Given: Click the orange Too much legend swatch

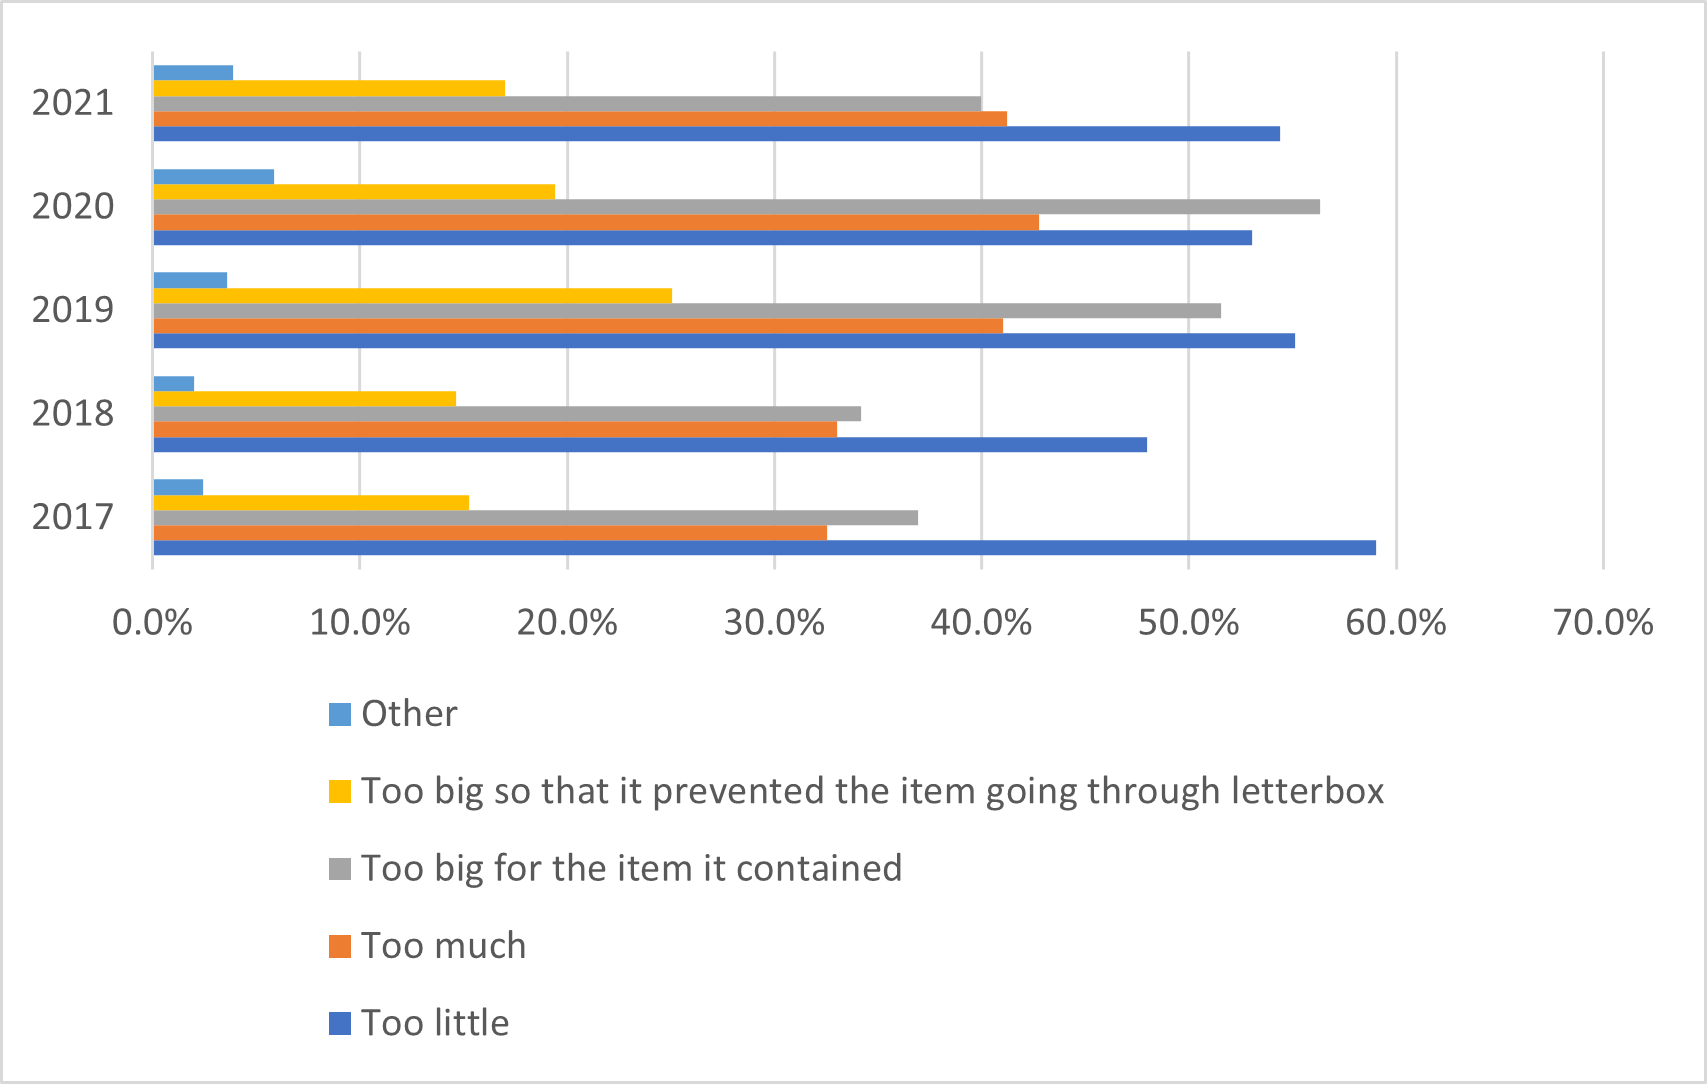Looking at the screenshot, I should (x=340, y=946).
